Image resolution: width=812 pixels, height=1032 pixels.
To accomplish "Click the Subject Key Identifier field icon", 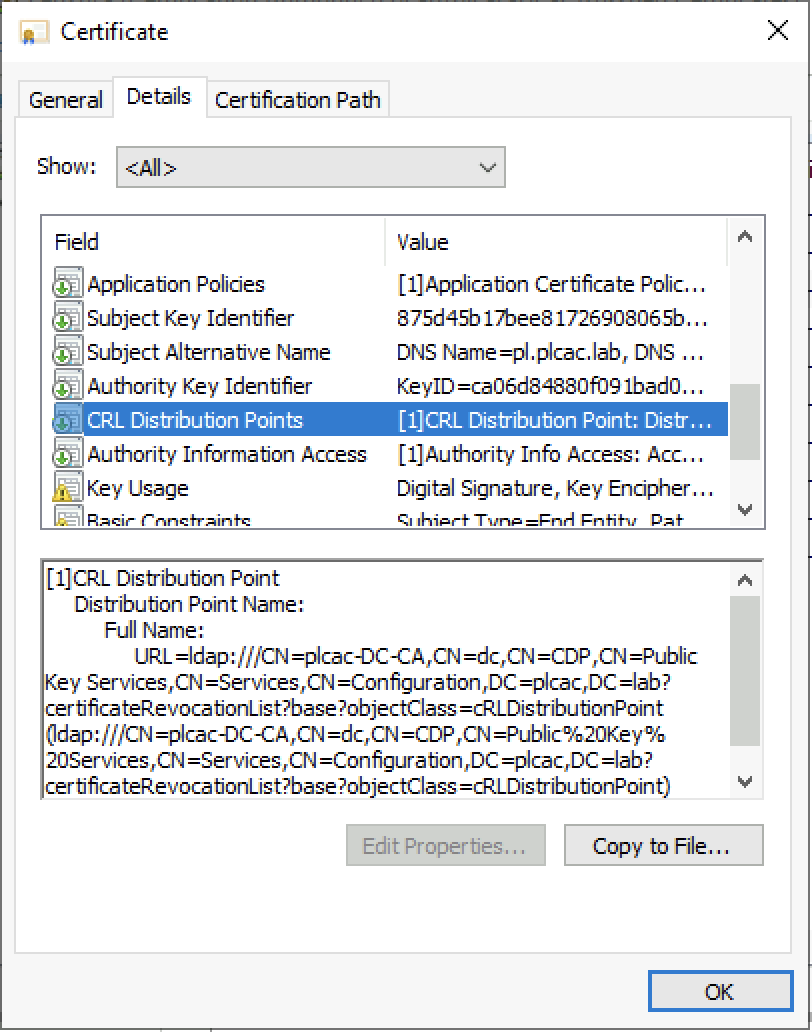I will [67, 319].
